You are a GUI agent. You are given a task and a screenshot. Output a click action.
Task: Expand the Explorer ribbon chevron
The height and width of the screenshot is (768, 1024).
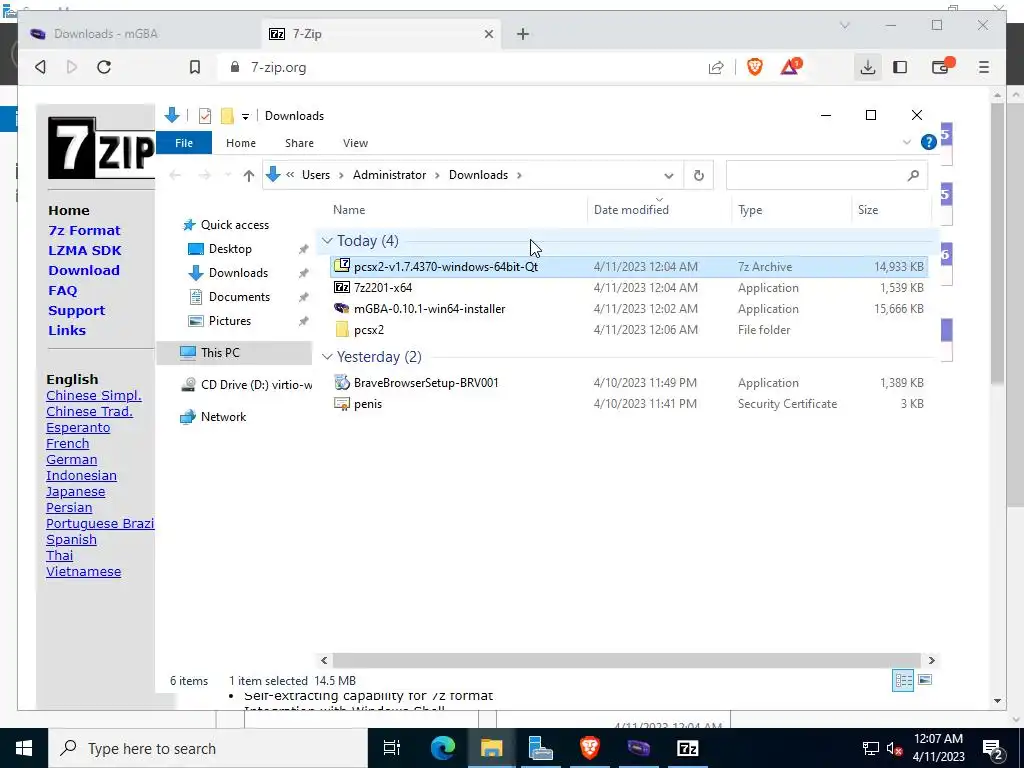(906, 142)
